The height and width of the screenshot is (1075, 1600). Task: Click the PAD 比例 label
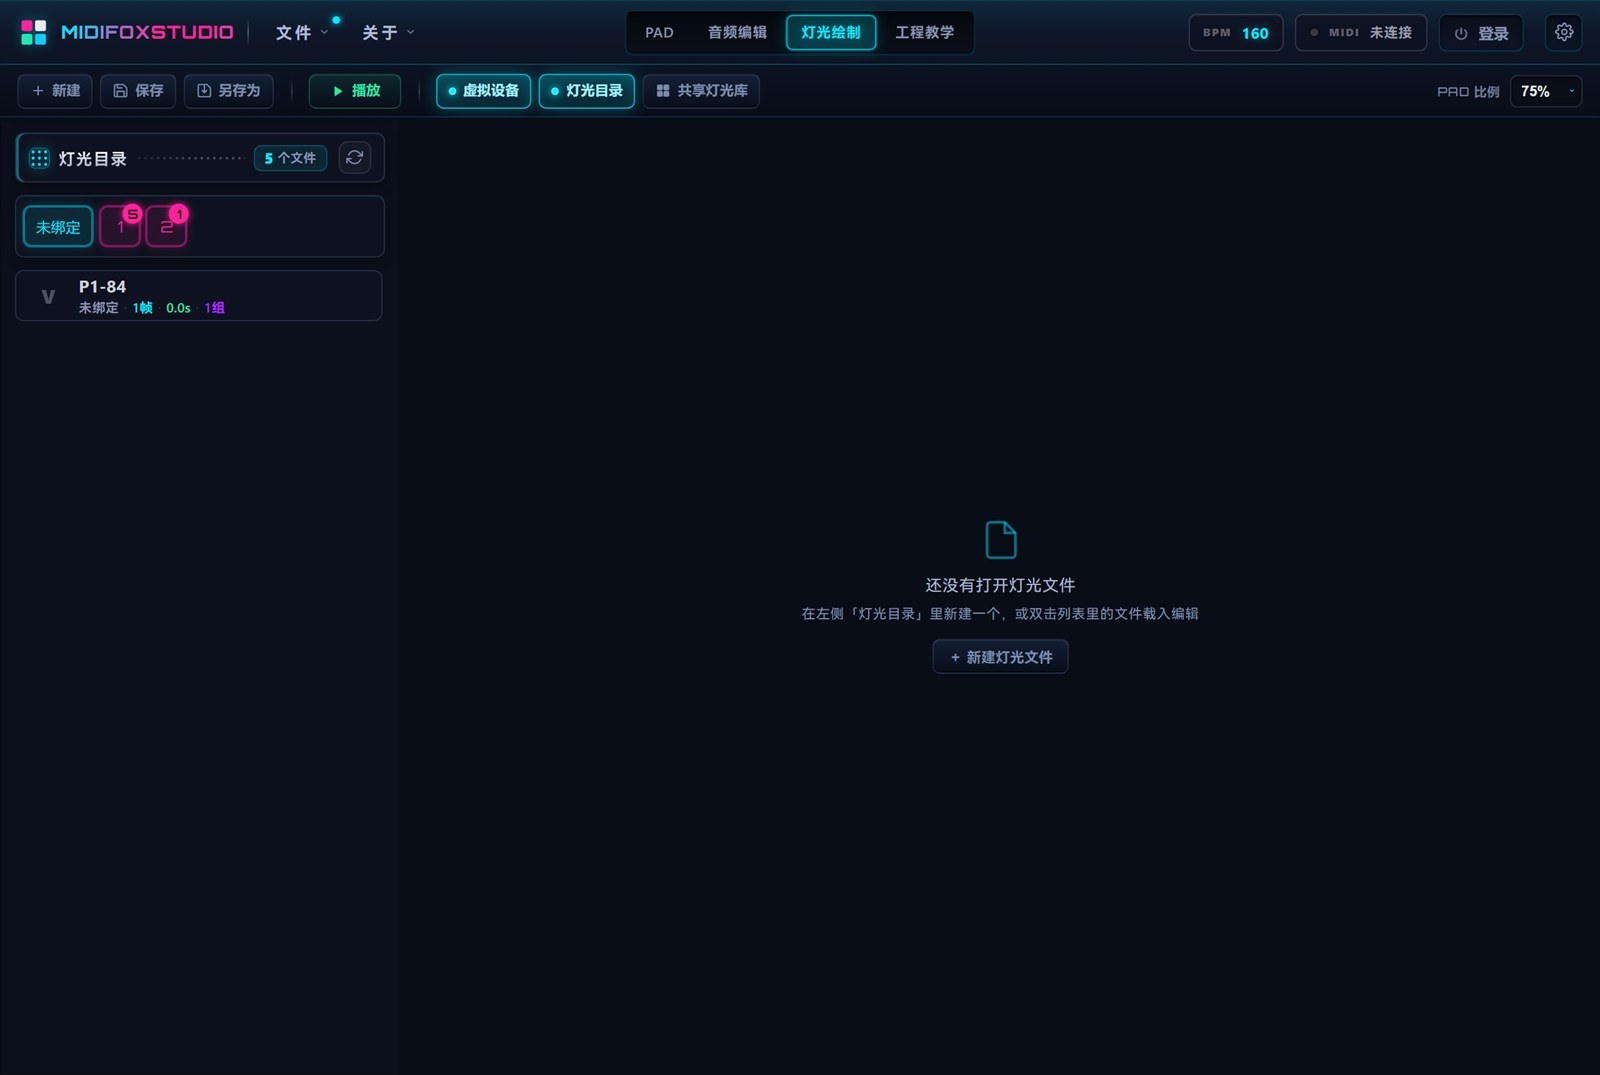click(x=1468, y=92)
